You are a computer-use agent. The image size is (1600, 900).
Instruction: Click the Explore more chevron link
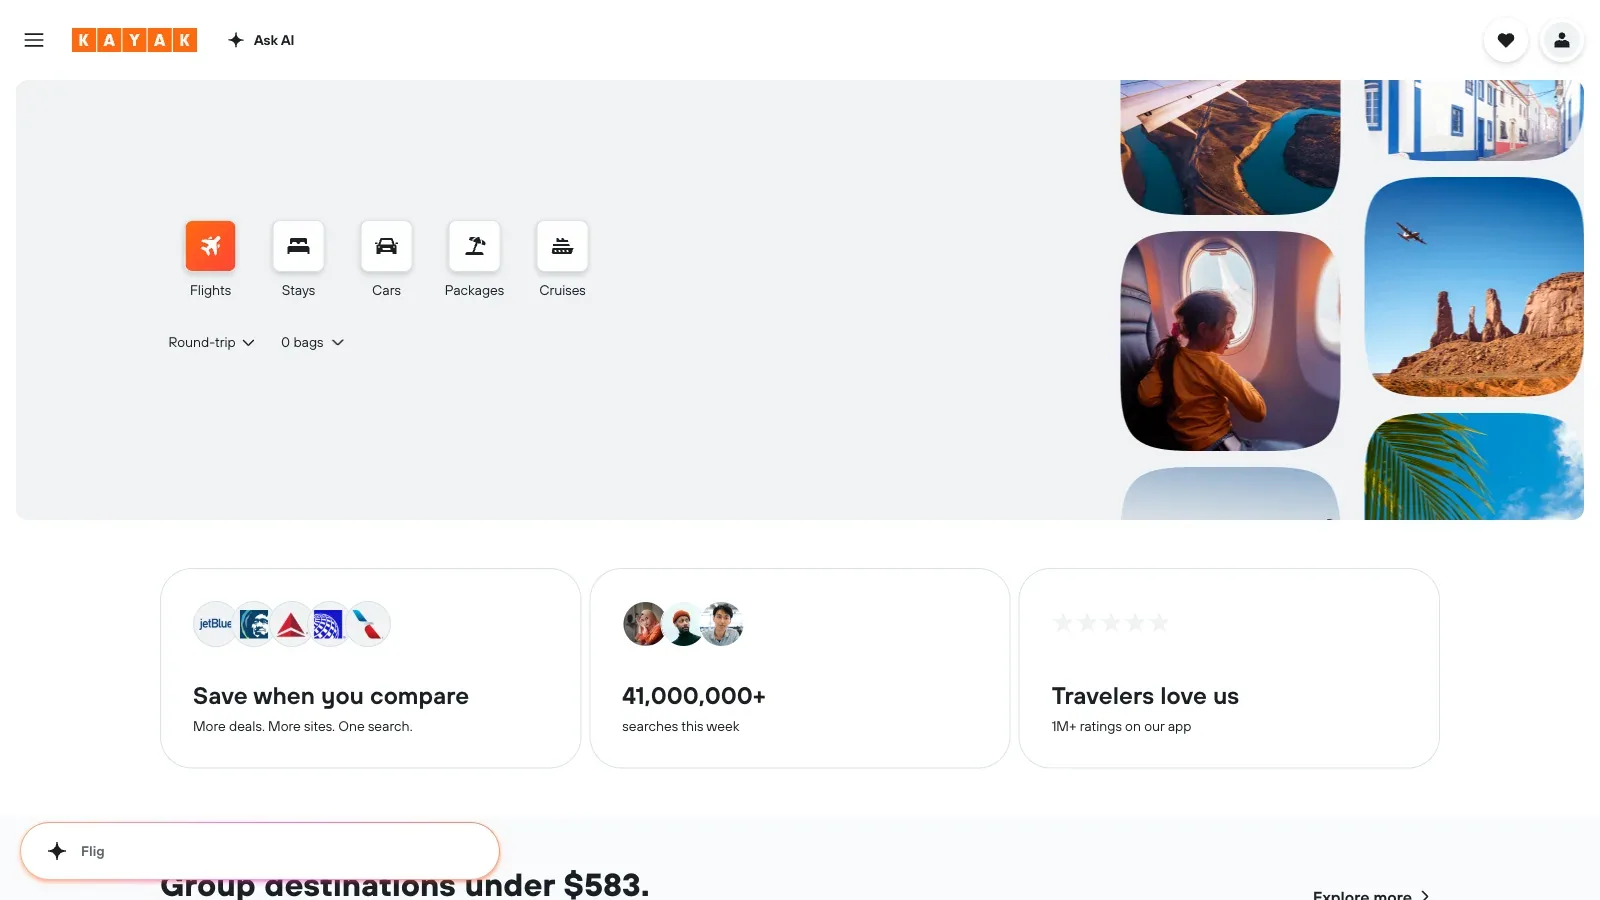click(1371, 894)
